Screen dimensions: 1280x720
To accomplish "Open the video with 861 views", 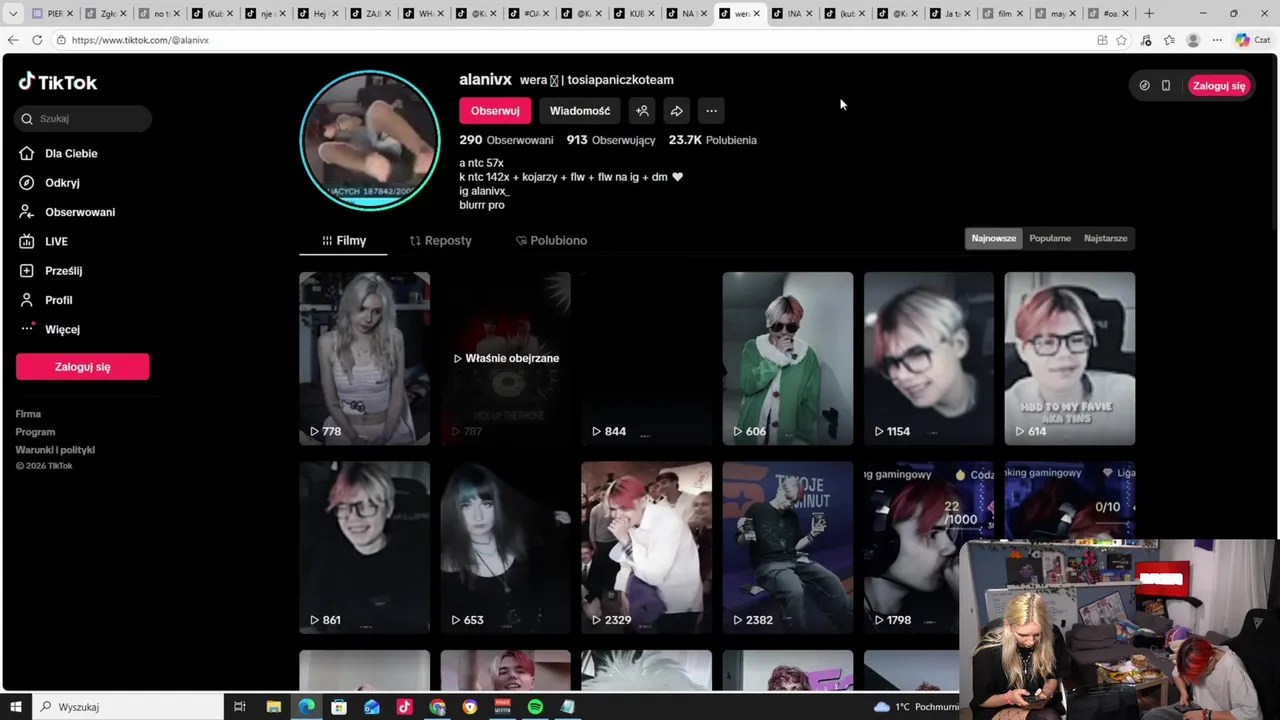I will [364, 547].
